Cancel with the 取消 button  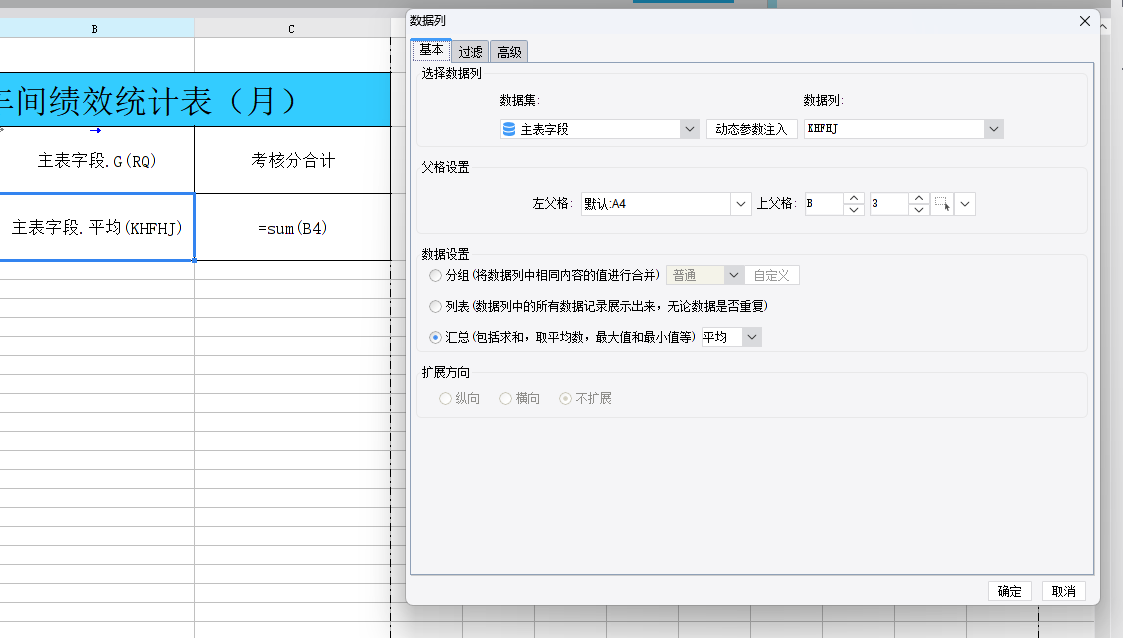tap(1064, 591)
